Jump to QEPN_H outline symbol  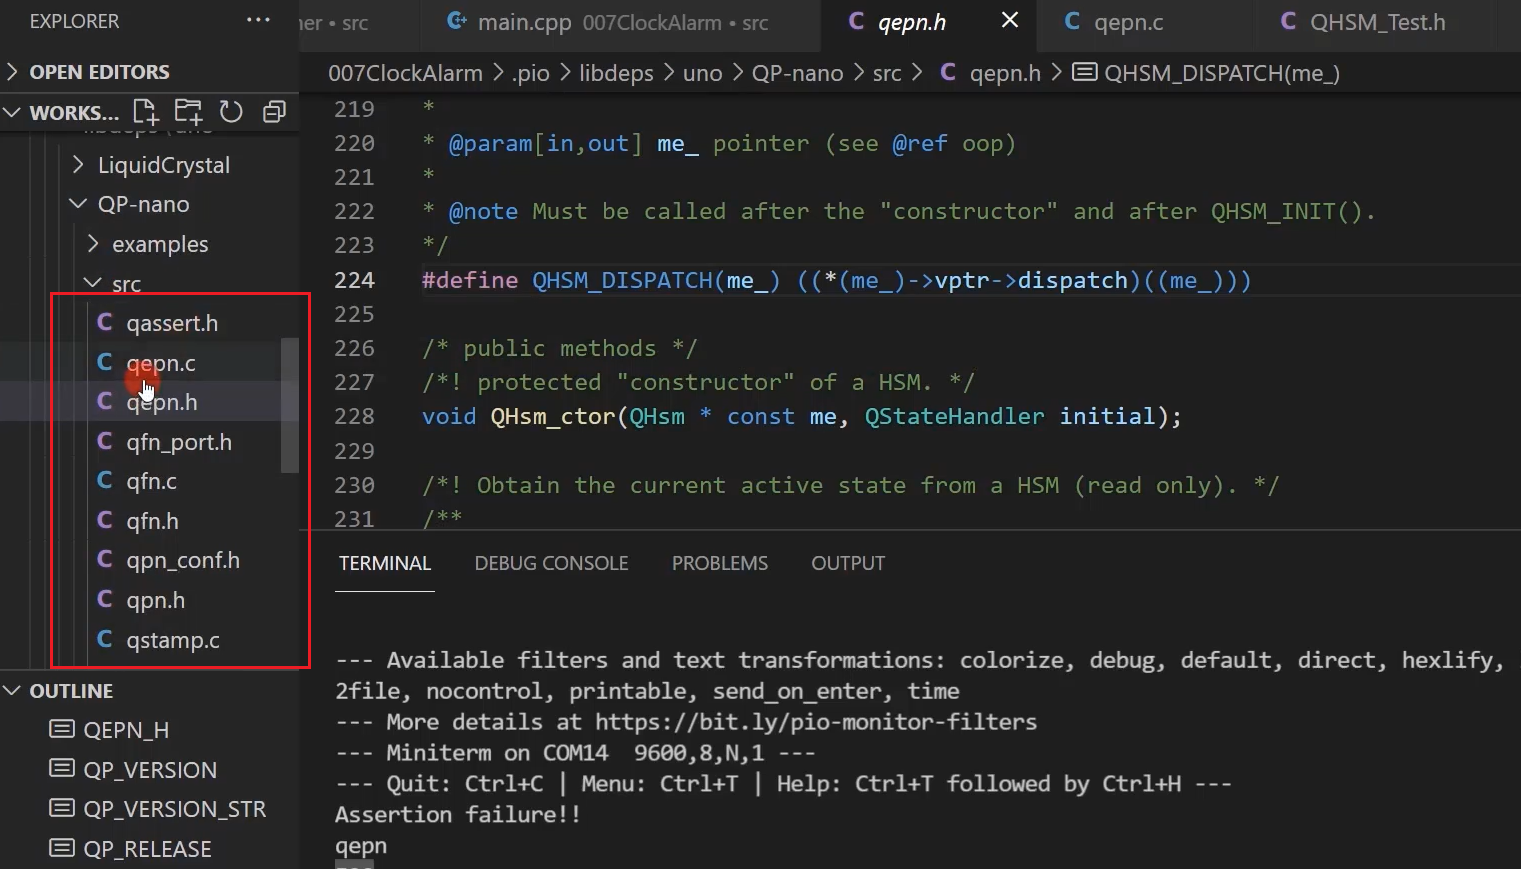(126, 730)
